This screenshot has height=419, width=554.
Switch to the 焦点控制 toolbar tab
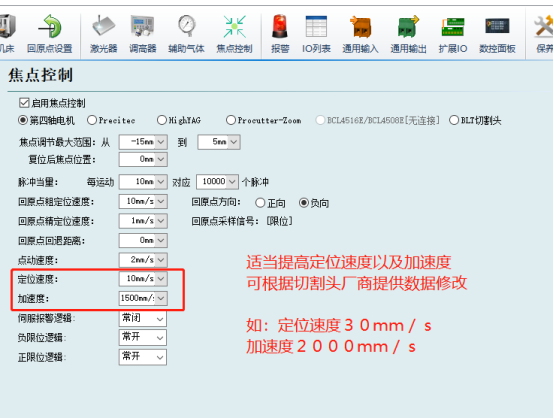coord(234,34)
